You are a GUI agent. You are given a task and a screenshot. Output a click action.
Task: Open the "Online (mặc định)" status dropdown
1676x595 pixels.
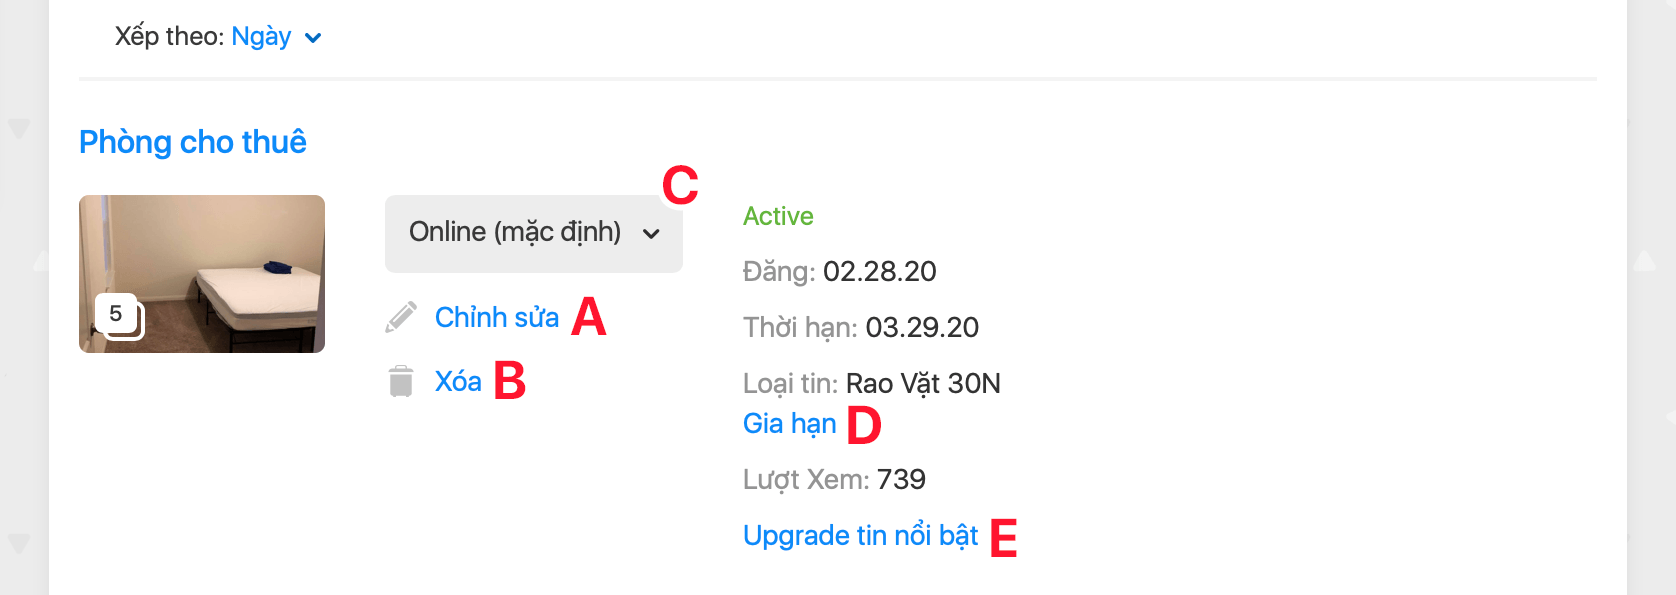coord(533,233)
